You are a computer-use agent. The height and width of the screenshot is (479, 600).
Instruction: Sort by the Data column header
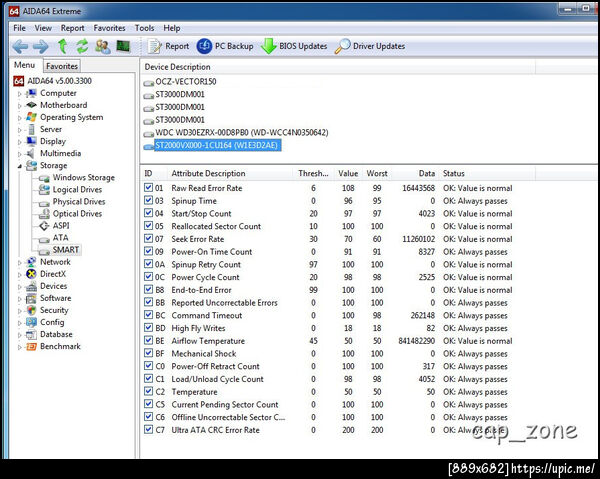[x=427, y=173]
